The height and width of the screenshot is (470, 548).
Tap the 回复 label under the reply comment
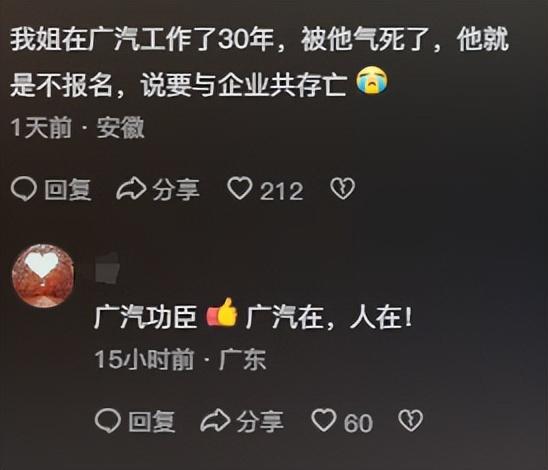click(152, 421)
